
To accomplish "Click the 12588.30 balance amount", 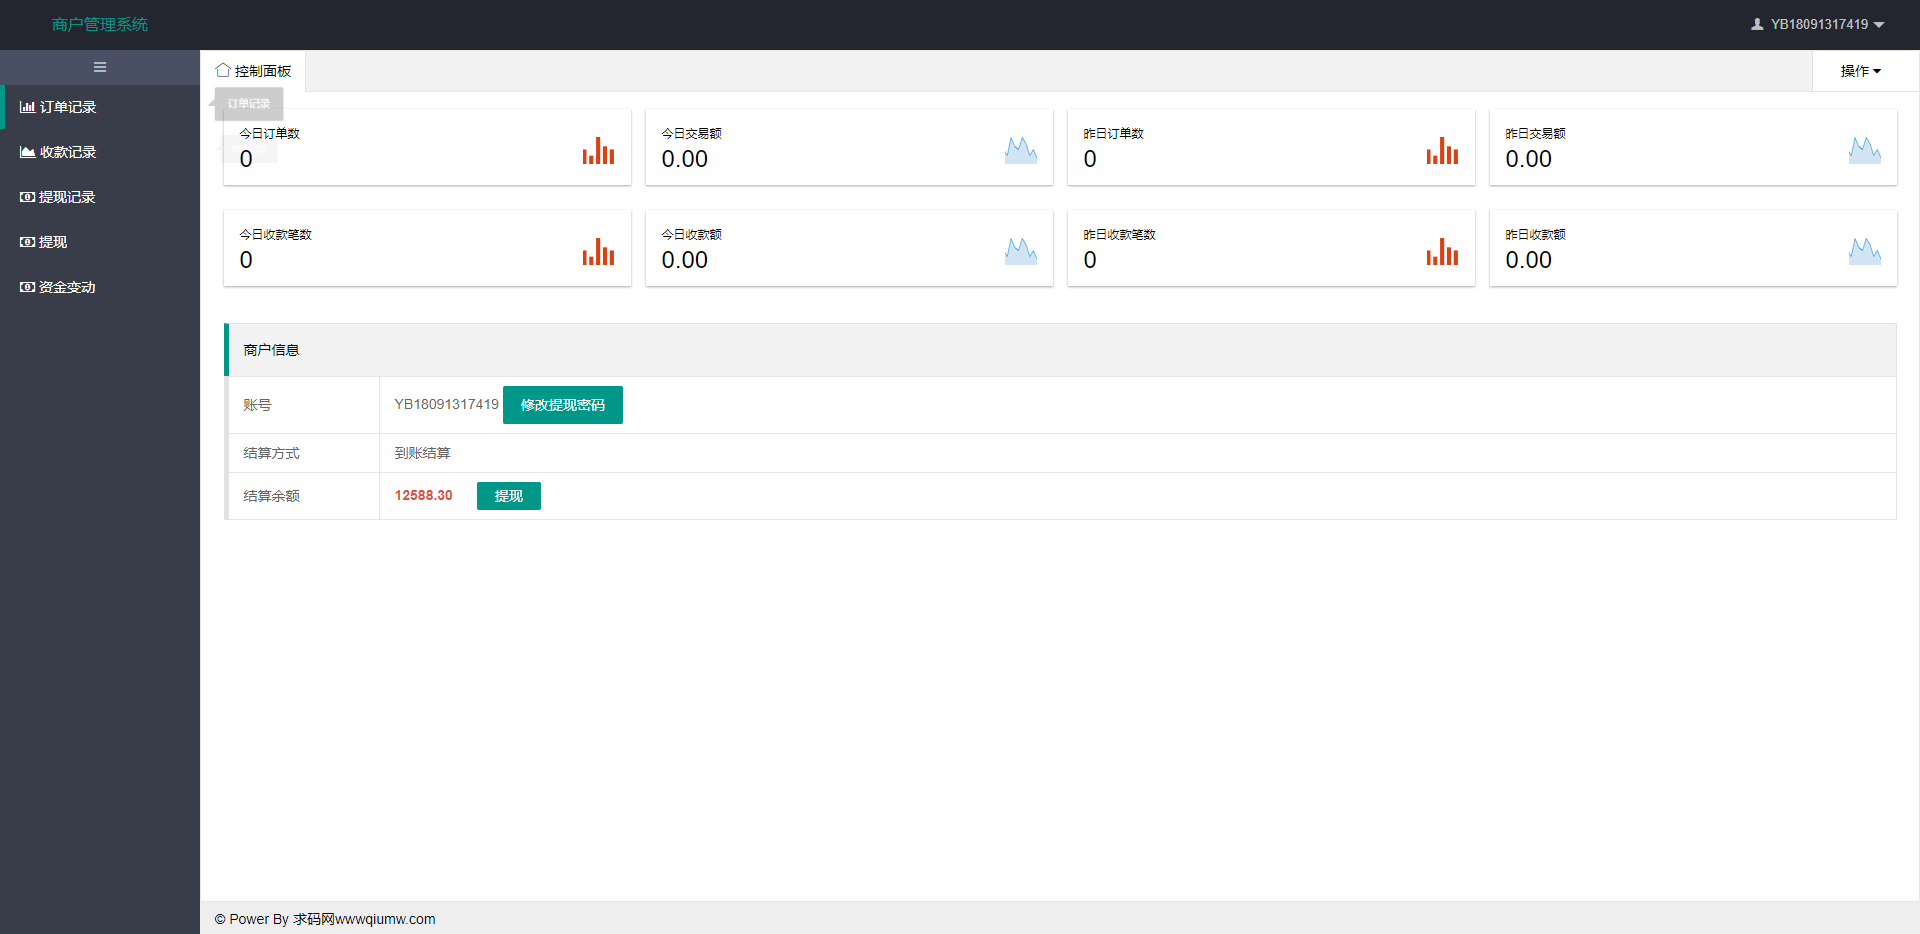I will click(x=423, y=496).
